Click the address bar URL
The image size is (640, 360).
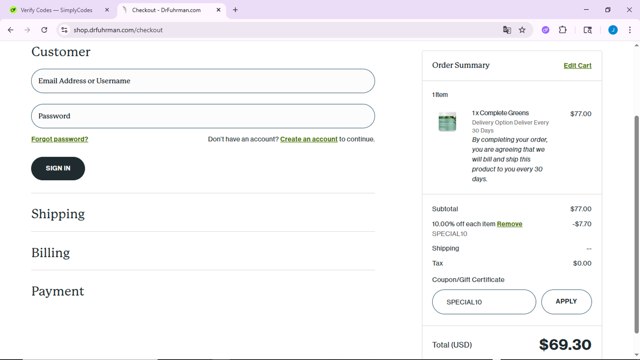coord(118,30)
